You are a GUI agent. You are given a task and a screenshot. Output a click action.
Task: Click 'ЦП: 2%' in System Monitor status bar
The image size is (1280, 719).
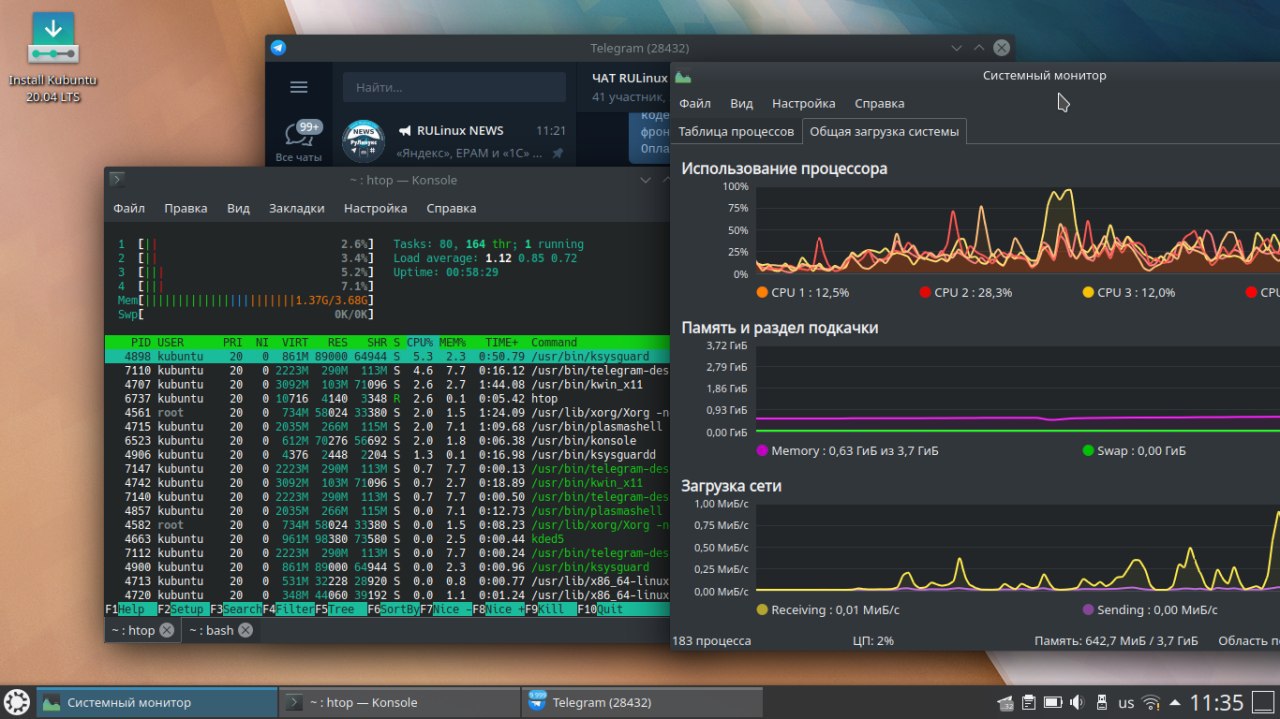(x=873, y=640)
